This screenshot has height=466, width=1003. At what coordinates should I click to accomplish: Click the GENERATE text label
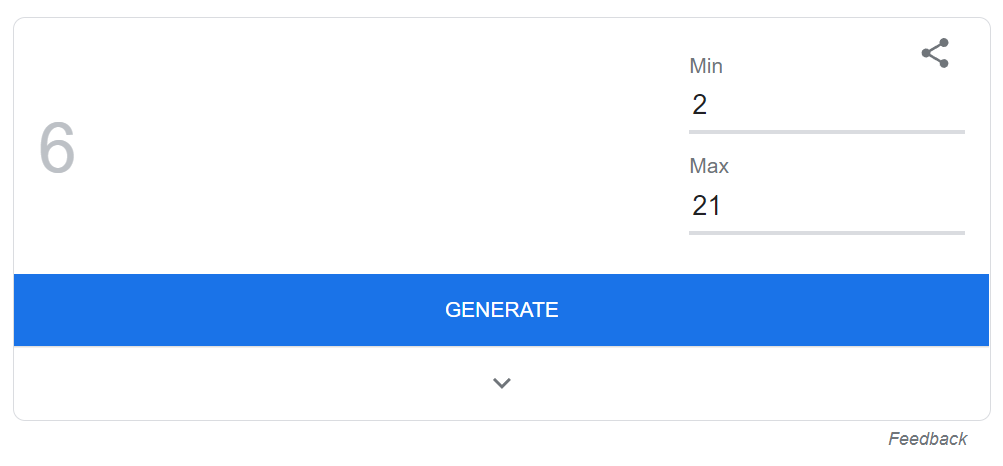[501, 310]
